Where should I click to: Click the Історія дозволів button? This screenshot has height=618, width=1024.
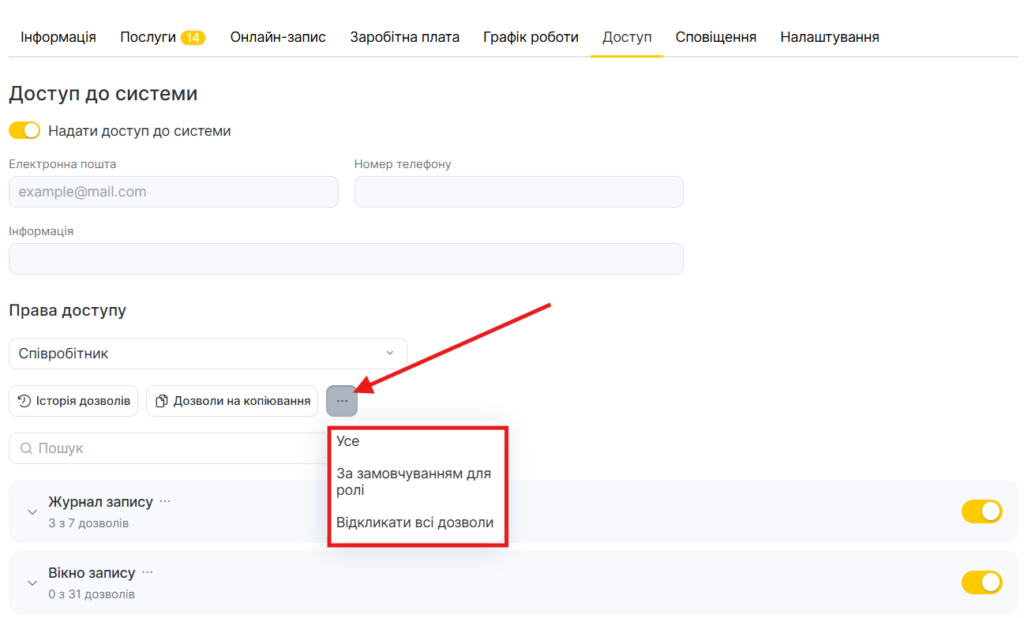click(x=74, y=401)
